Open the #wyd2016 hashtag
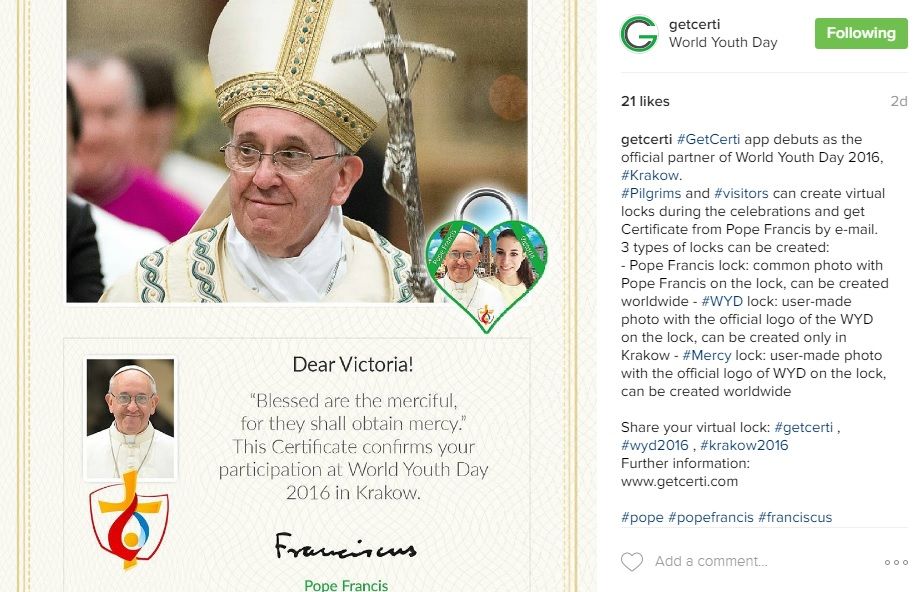Image resolution: width=915 pixels, height=592 pixels. [x=655, y=445]
